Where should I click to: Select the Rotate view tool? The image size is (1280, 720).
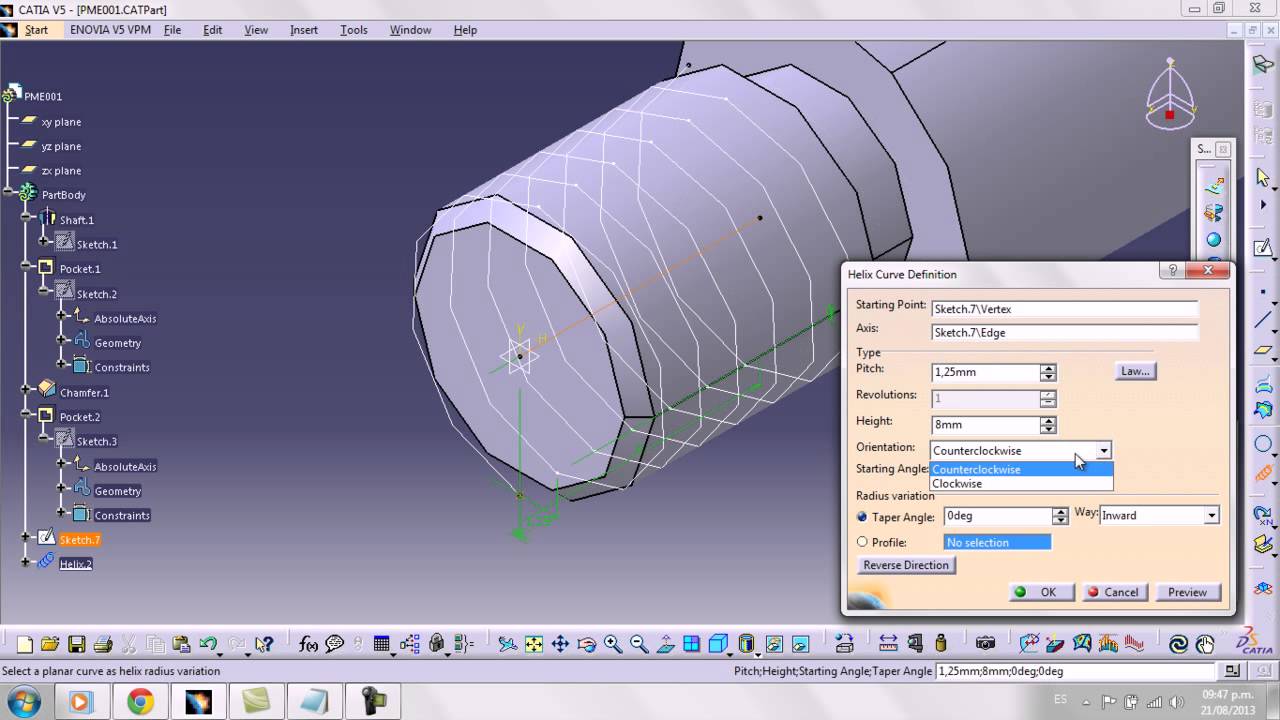[x=587, y=644]
